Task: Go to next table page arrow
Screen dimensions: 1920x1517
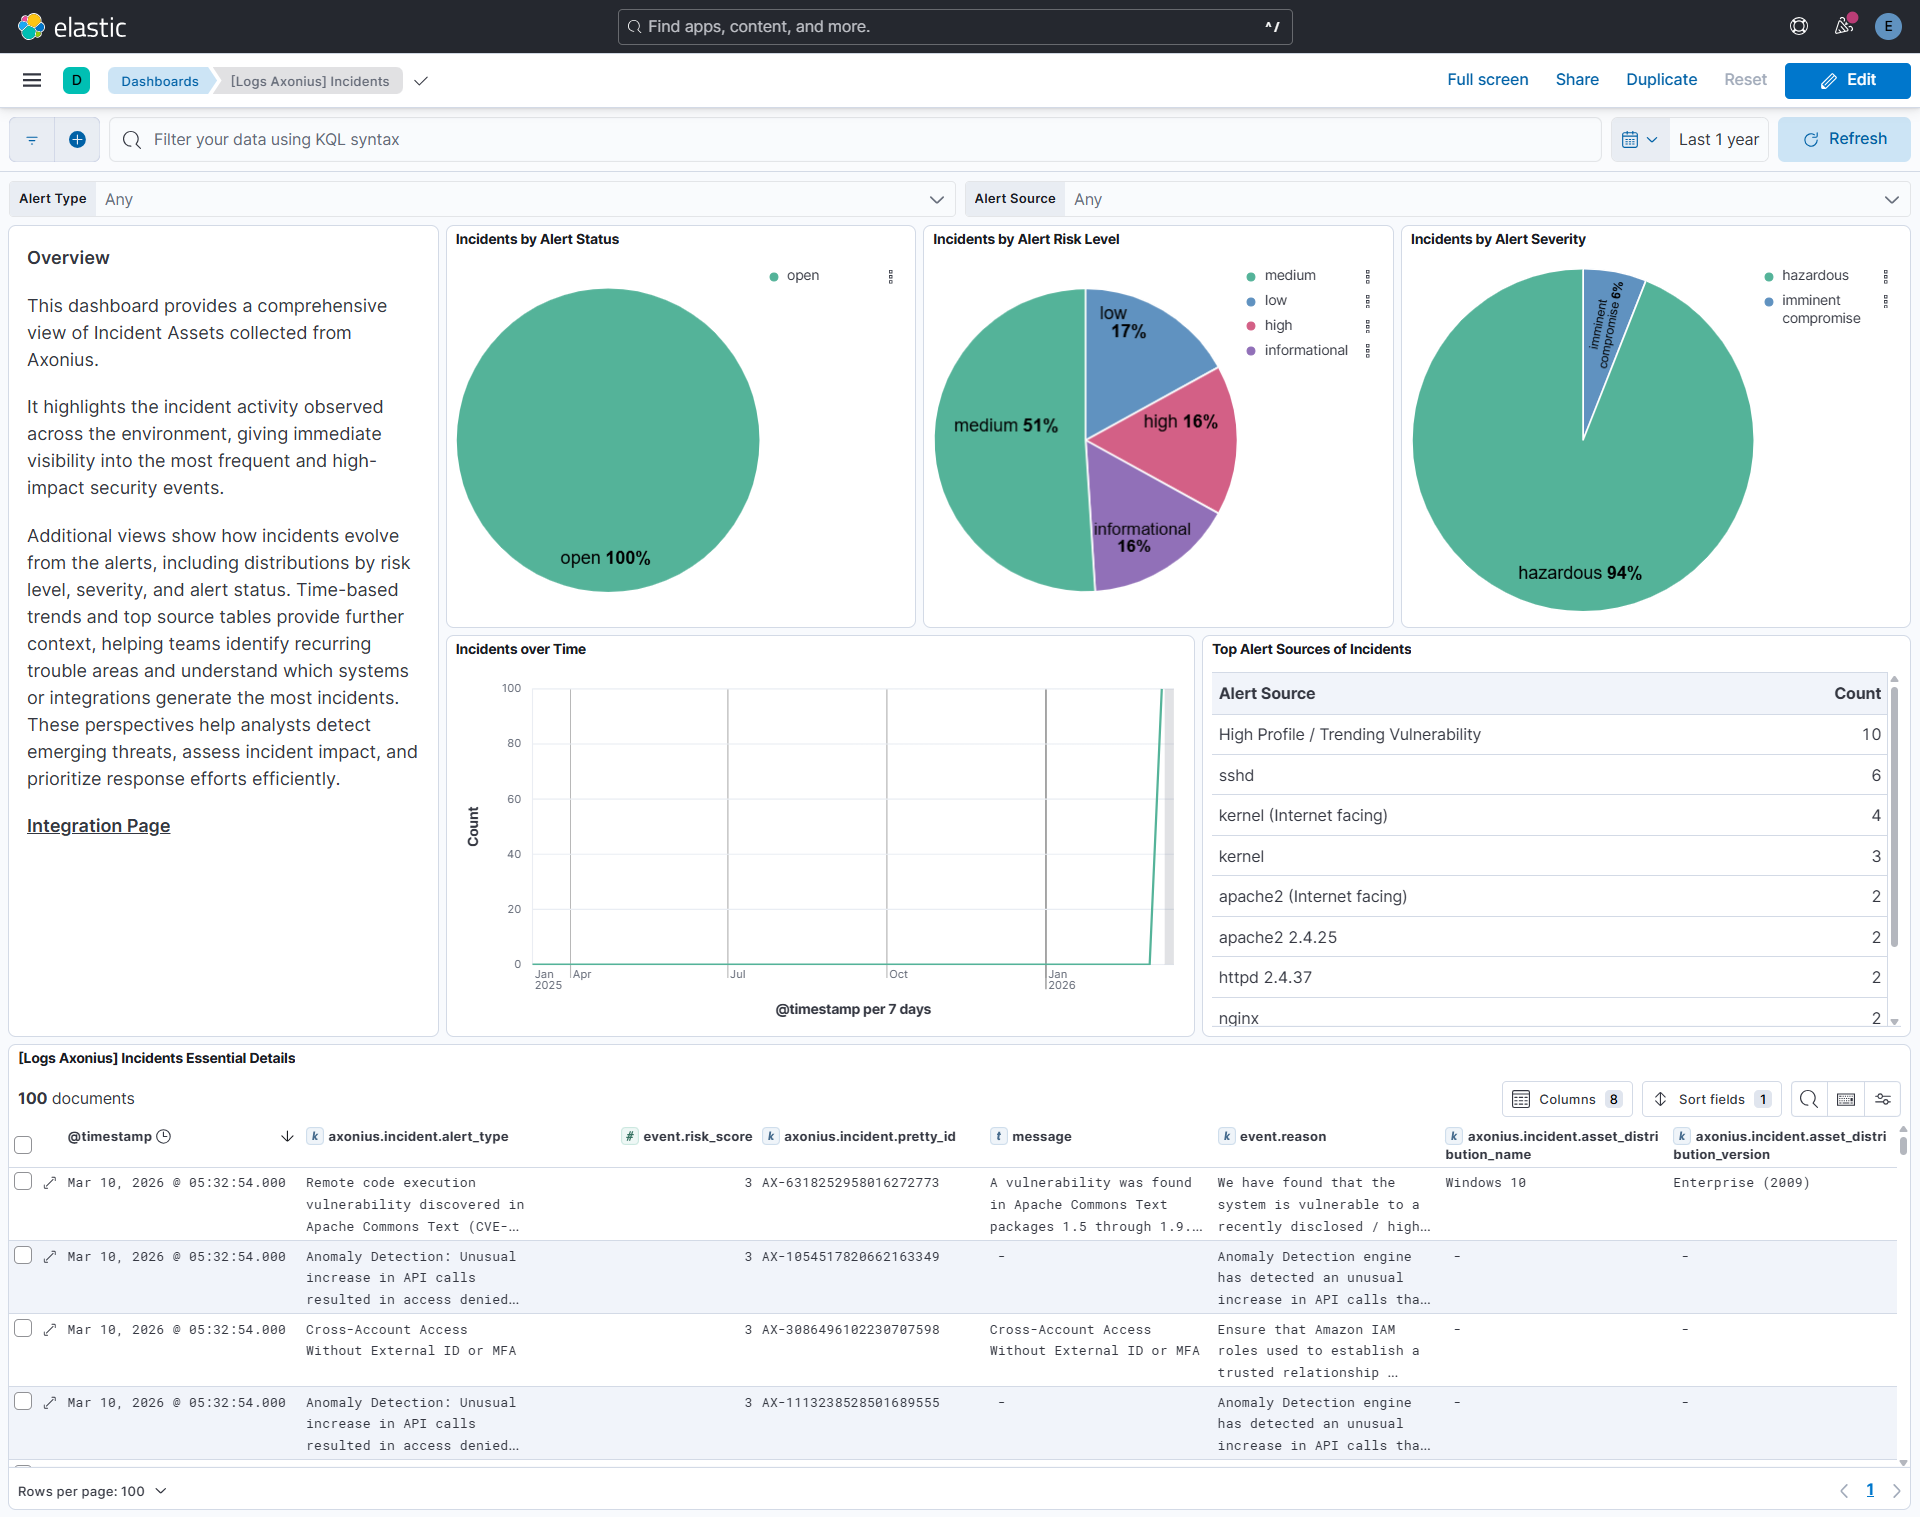Action: [x=1895, y=1491]
